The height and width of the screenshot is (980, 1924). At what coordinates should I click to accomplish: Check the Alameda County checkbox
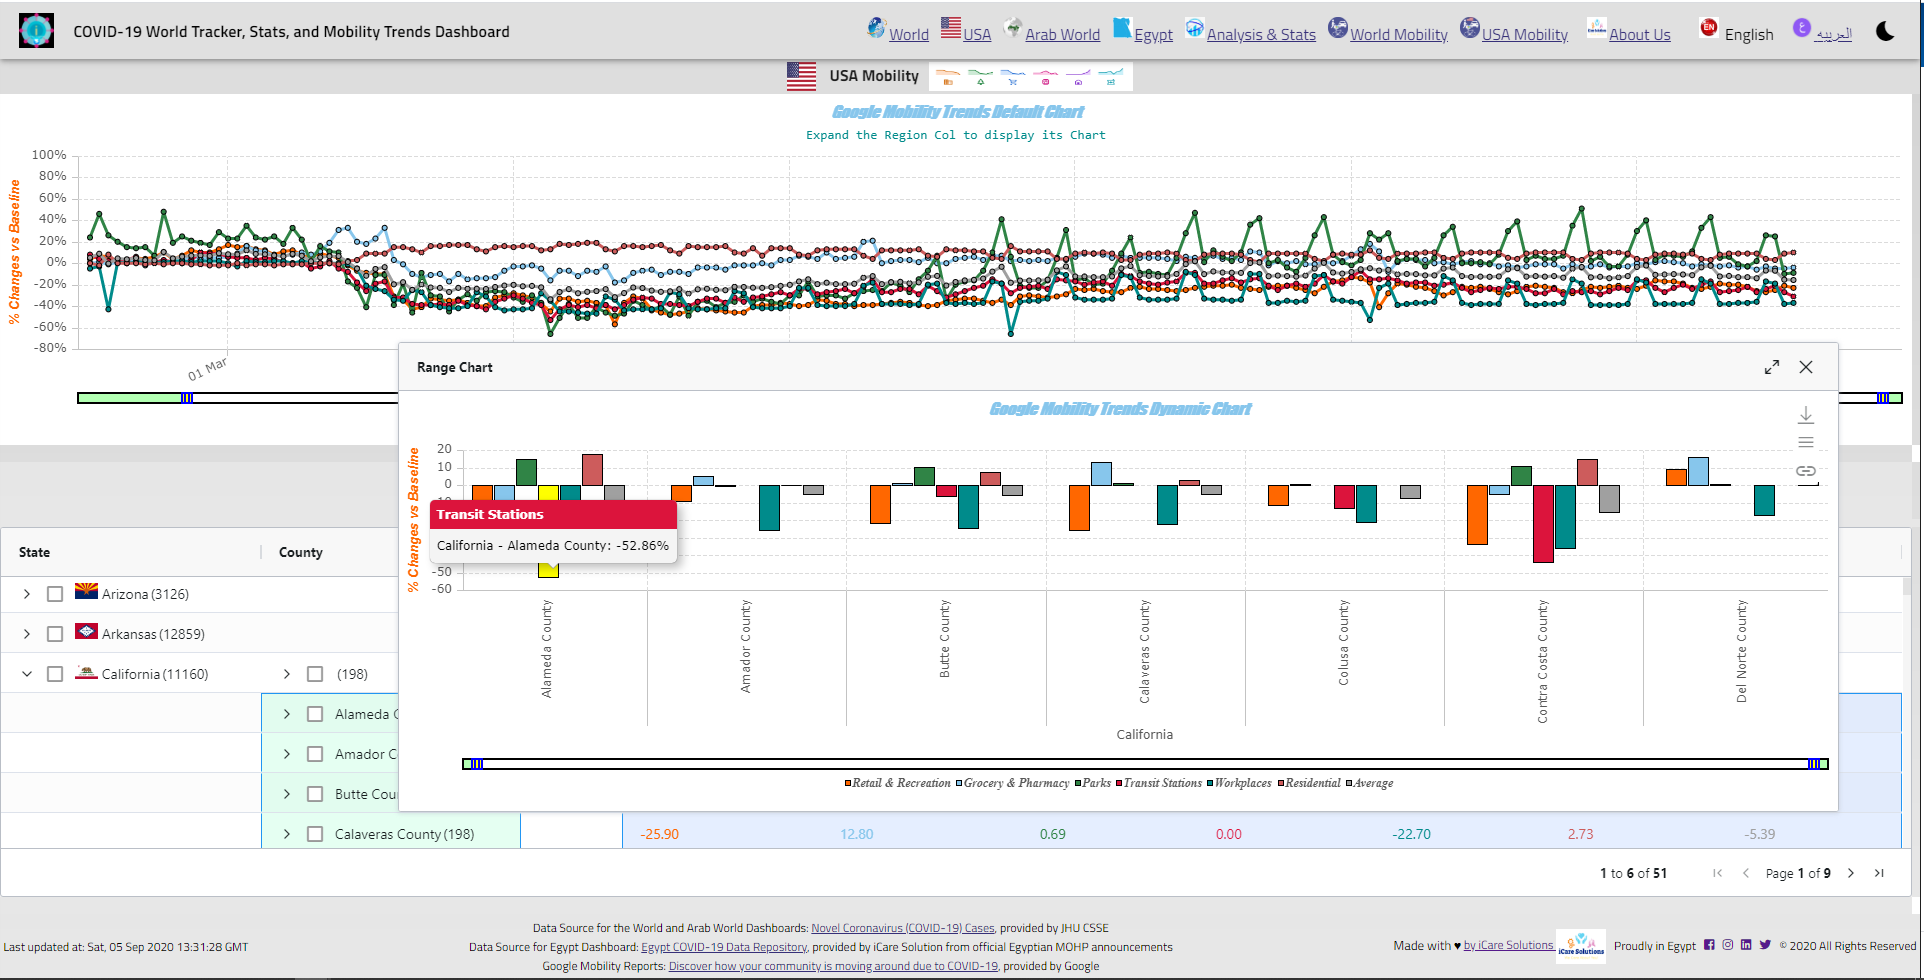[x=315, y=713]
